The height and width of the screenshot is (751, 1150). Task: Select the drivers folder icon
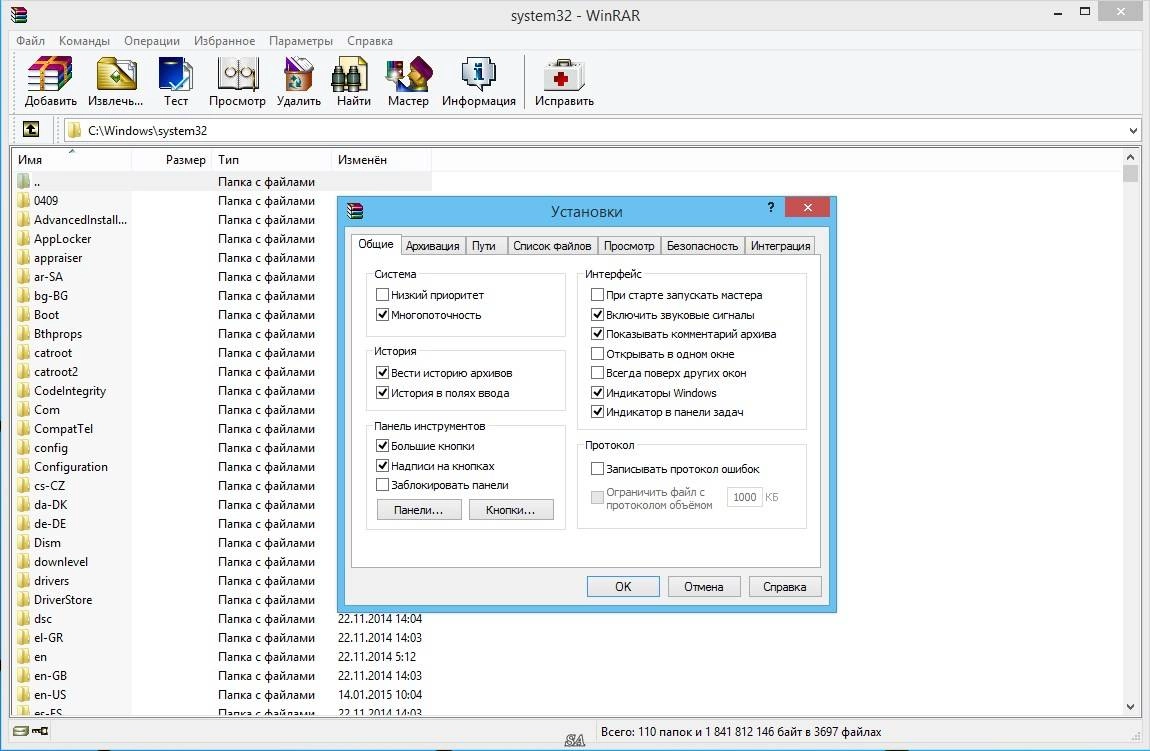[23, 581]
